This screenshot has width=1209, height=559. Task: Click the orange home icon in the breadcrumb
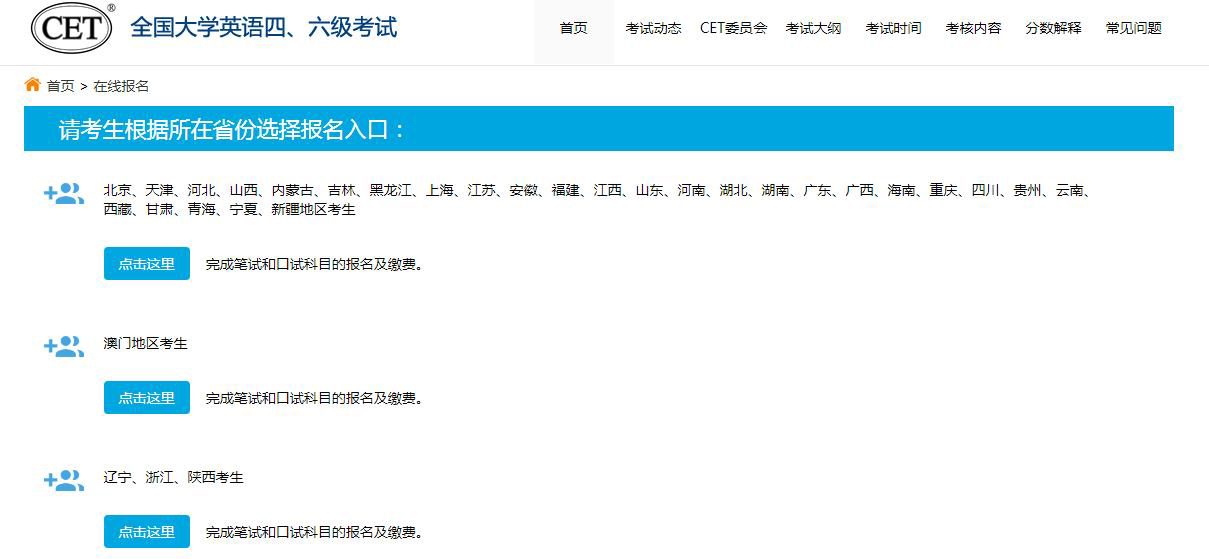tap(33, 85)
